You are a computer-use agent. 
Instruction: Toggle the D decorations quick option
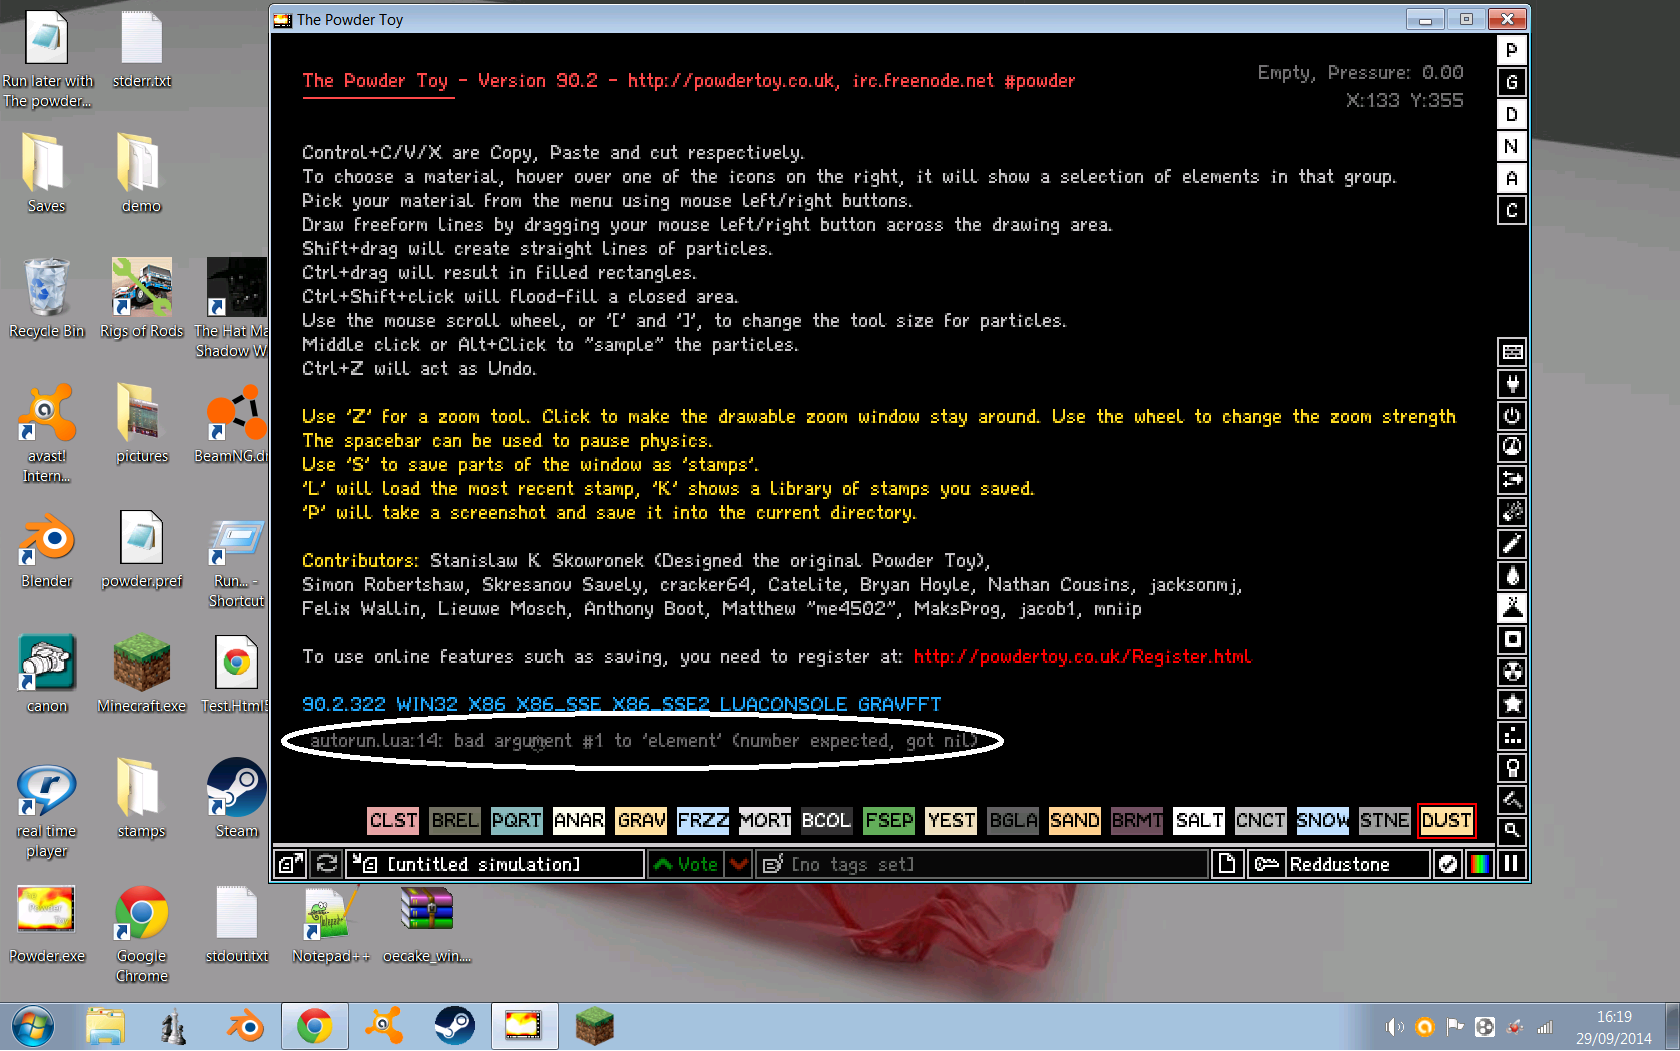[1512, 114]
